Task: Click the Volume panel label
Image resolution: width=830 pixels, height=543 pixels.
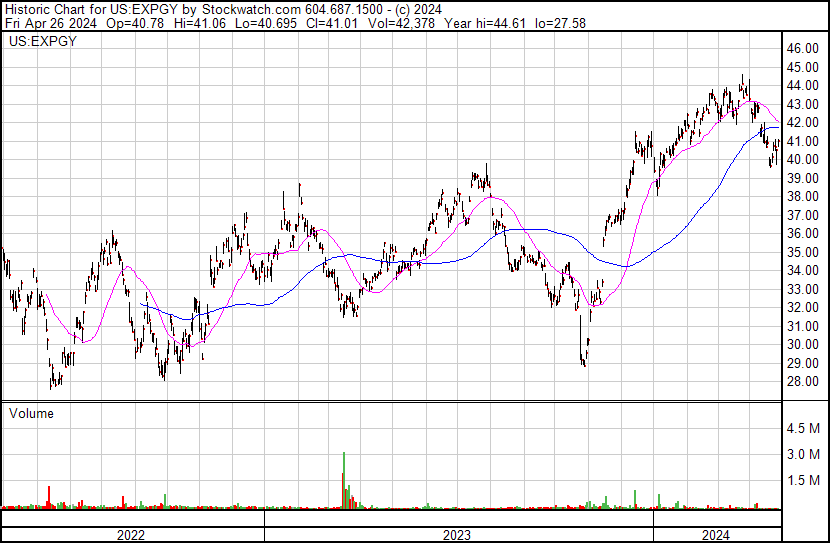Action: click(x=31, y=413)
